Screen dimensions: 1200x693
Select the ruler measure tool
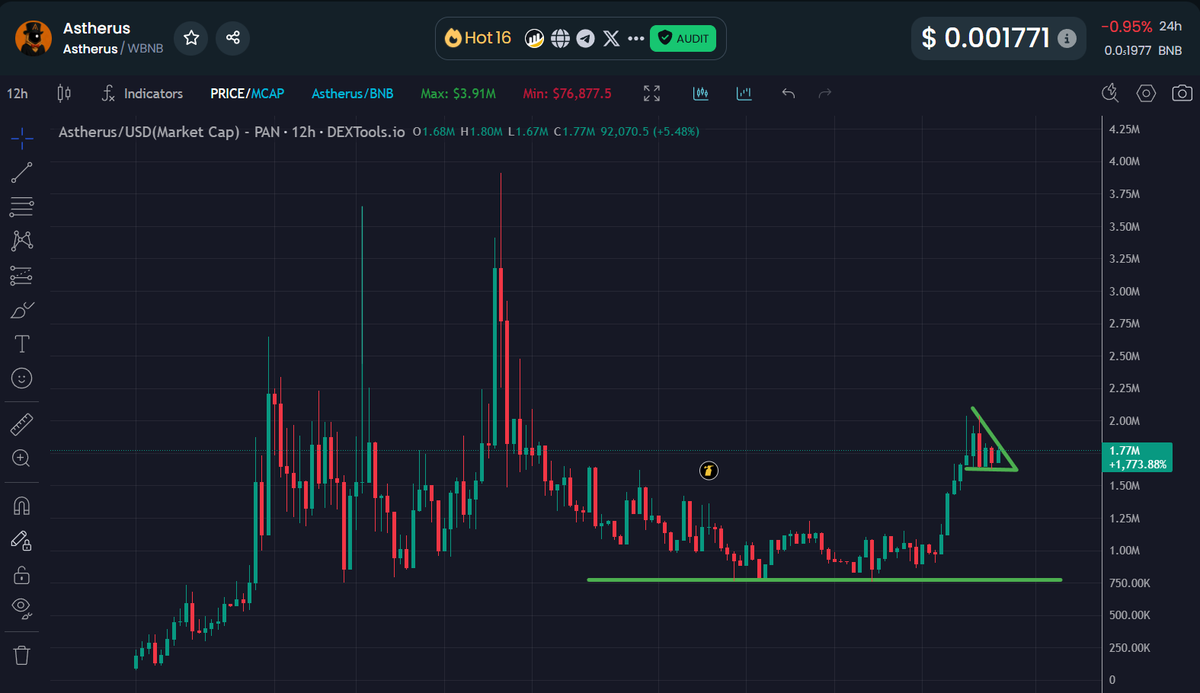22,424
